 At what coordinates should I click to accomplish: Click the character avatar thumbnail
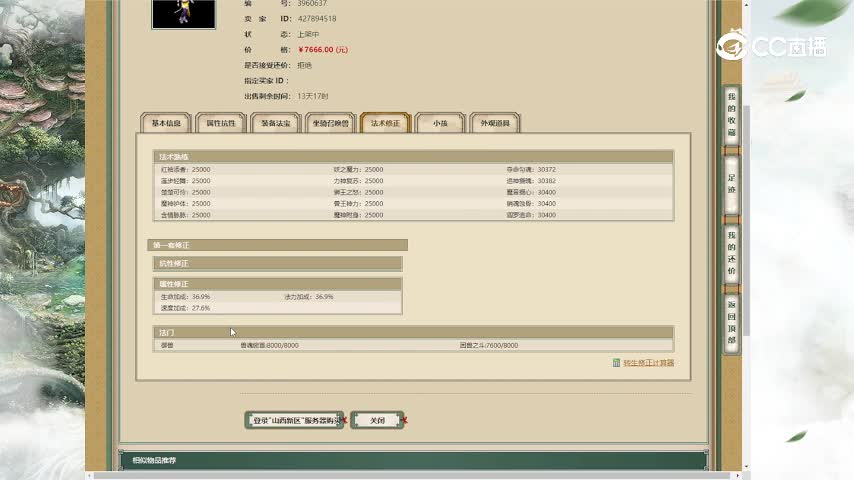point(183,13)
